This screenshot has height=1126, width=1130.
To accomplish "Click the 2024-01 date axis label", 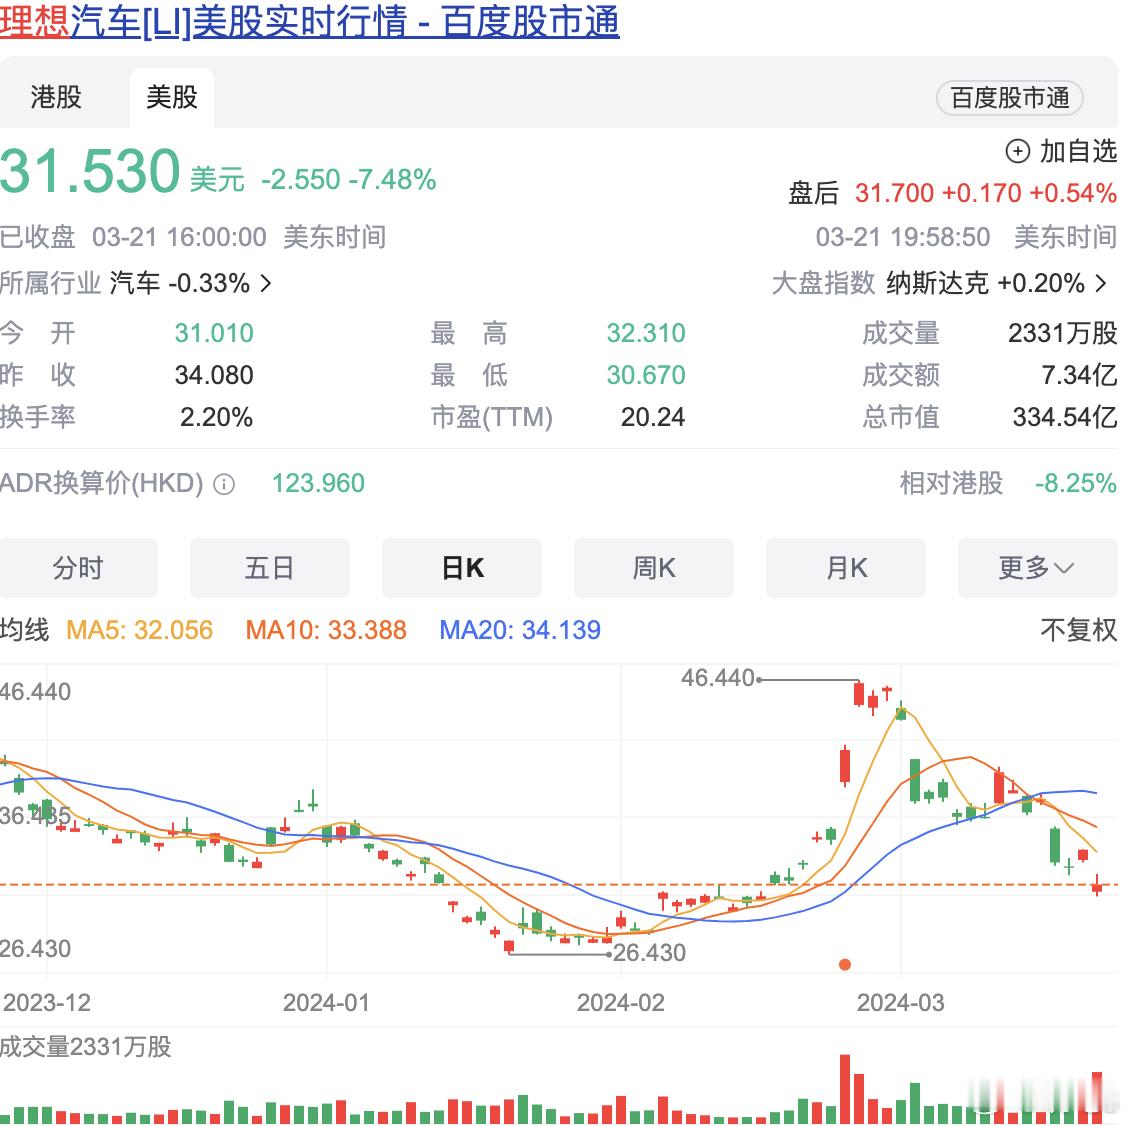I will (x=326, y=1003).
